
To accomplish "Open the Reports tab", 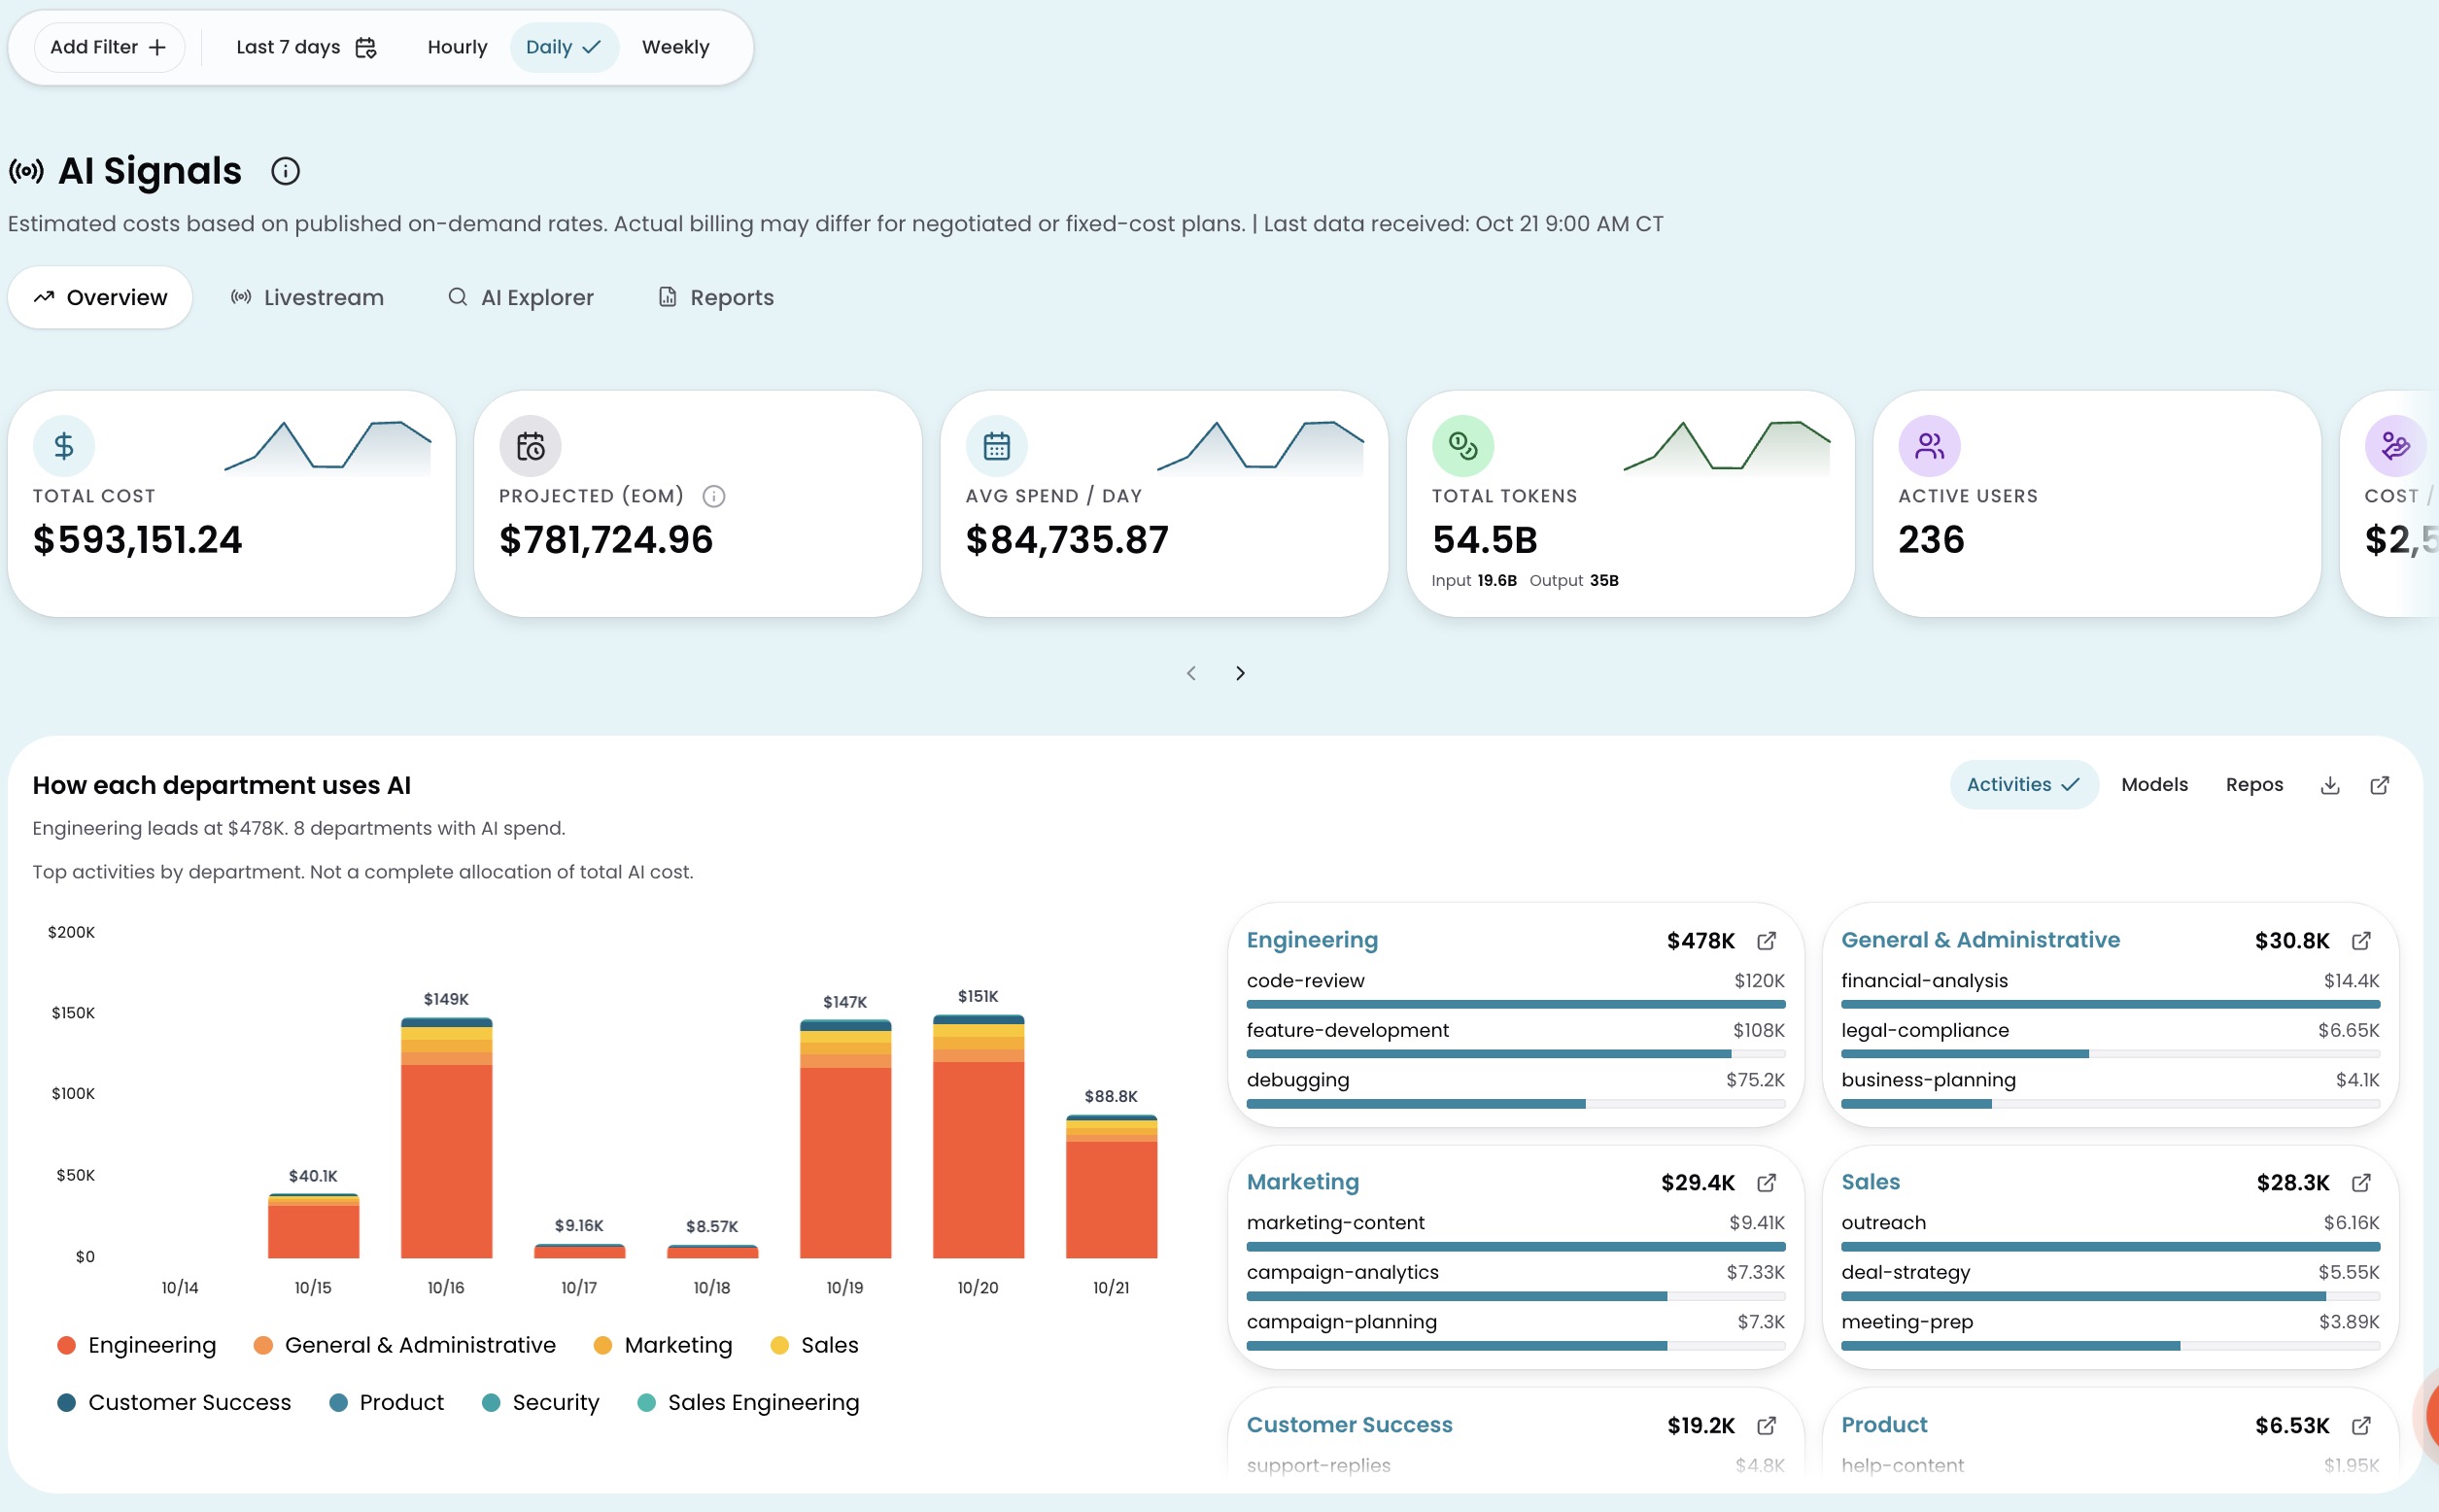I will pyautogui.click(x=716, y=297).
